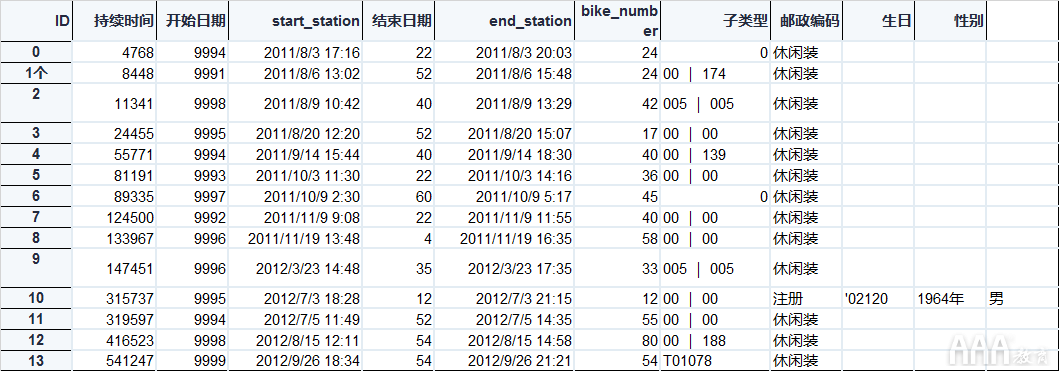Click the 男 cell

point(1023,299)
